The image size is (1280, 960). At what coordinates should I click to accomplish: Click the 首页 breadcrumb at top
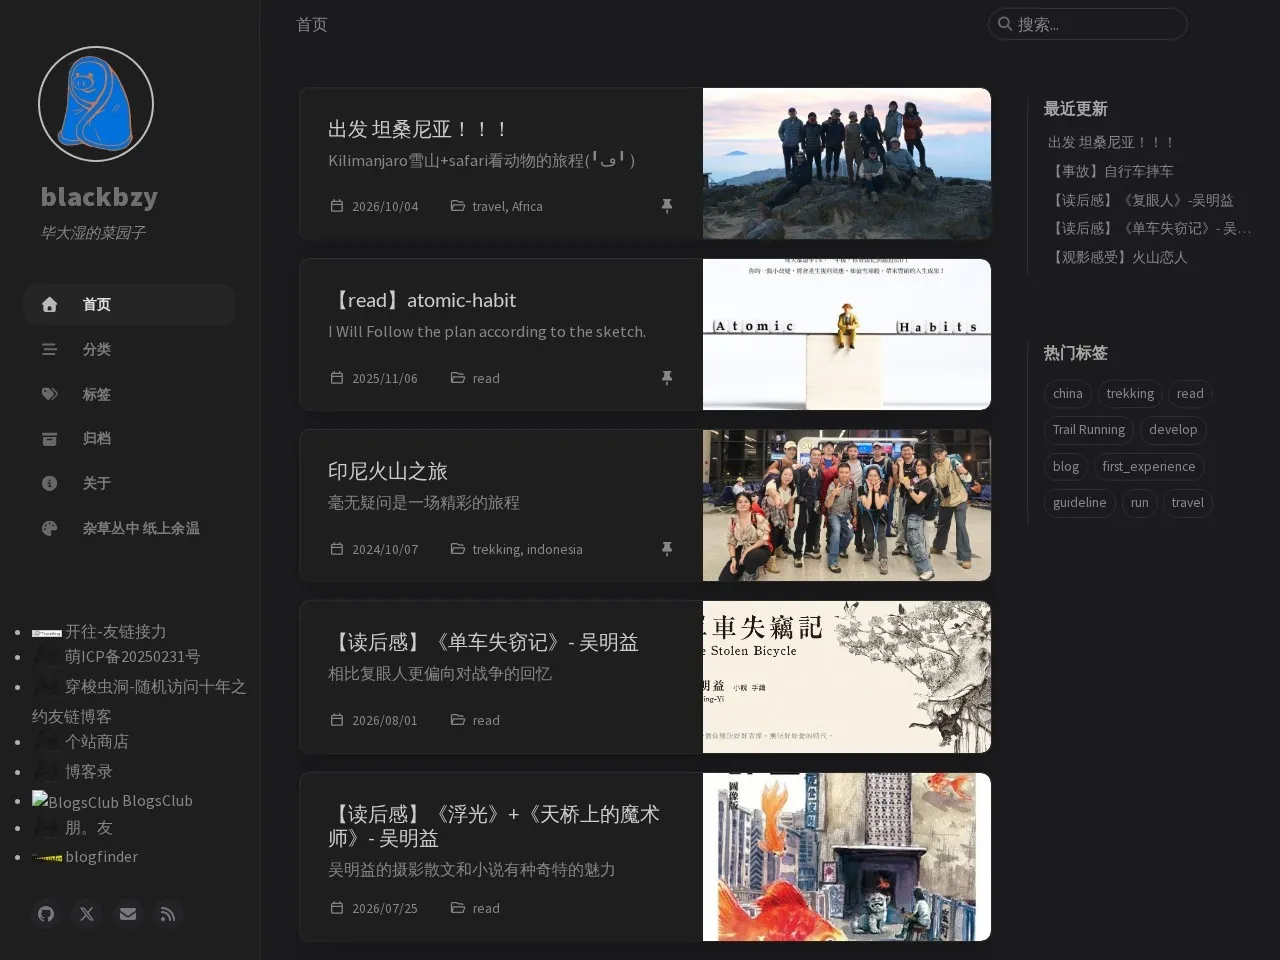pos(312,24)
